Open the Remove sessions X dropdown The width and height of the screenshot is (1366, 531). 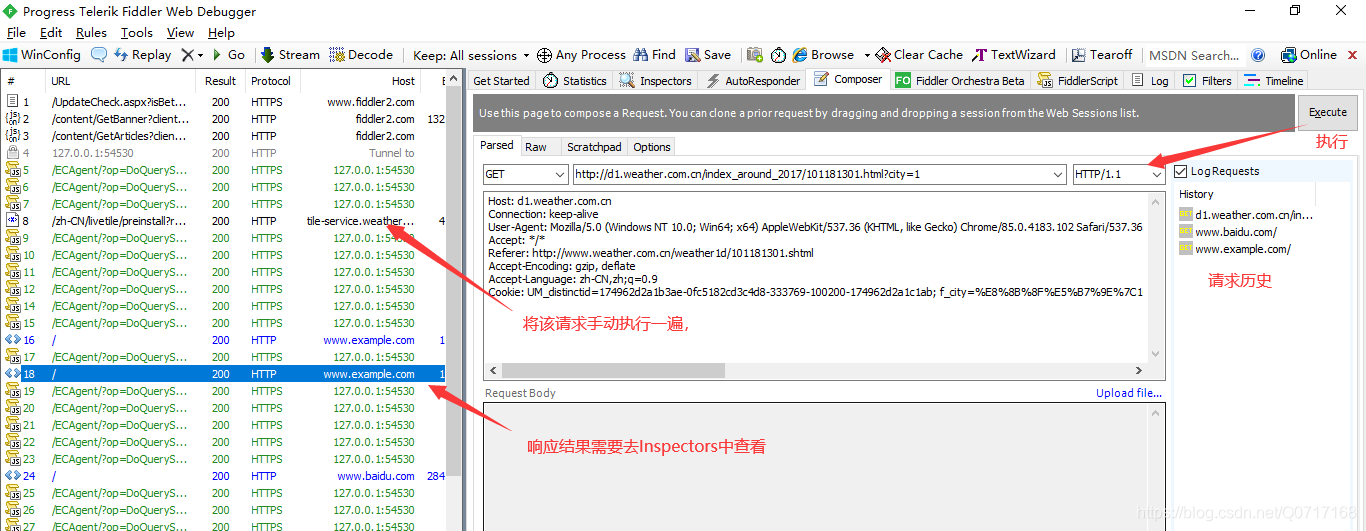pos(193,55)
